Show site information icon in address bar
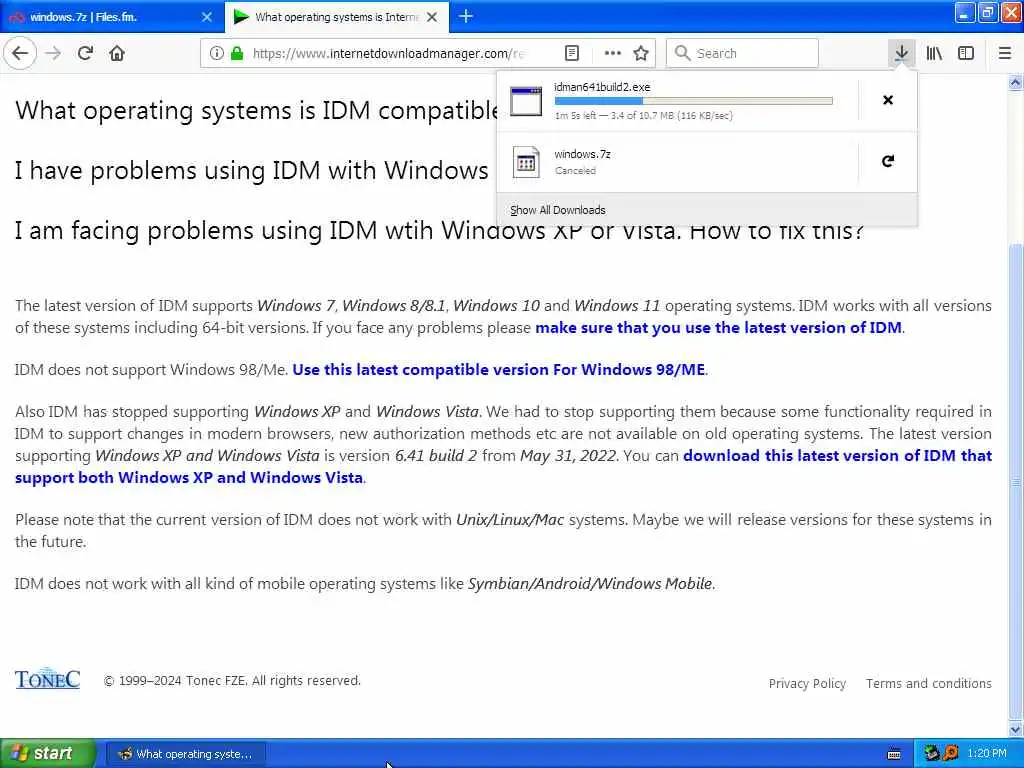Screen dimensions: 1024x768 [217, 54]
